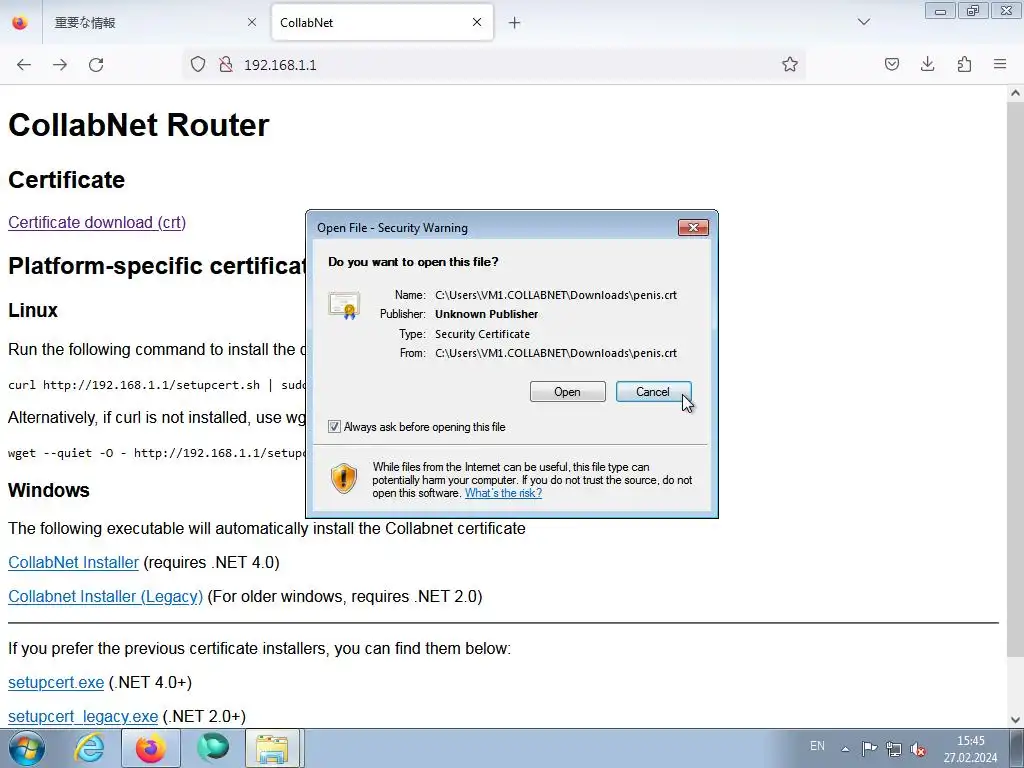1024x768 pixels.
Task: Switch to the 重要な情報 tab
Action: pyautogui.click(x=155, y=23)
